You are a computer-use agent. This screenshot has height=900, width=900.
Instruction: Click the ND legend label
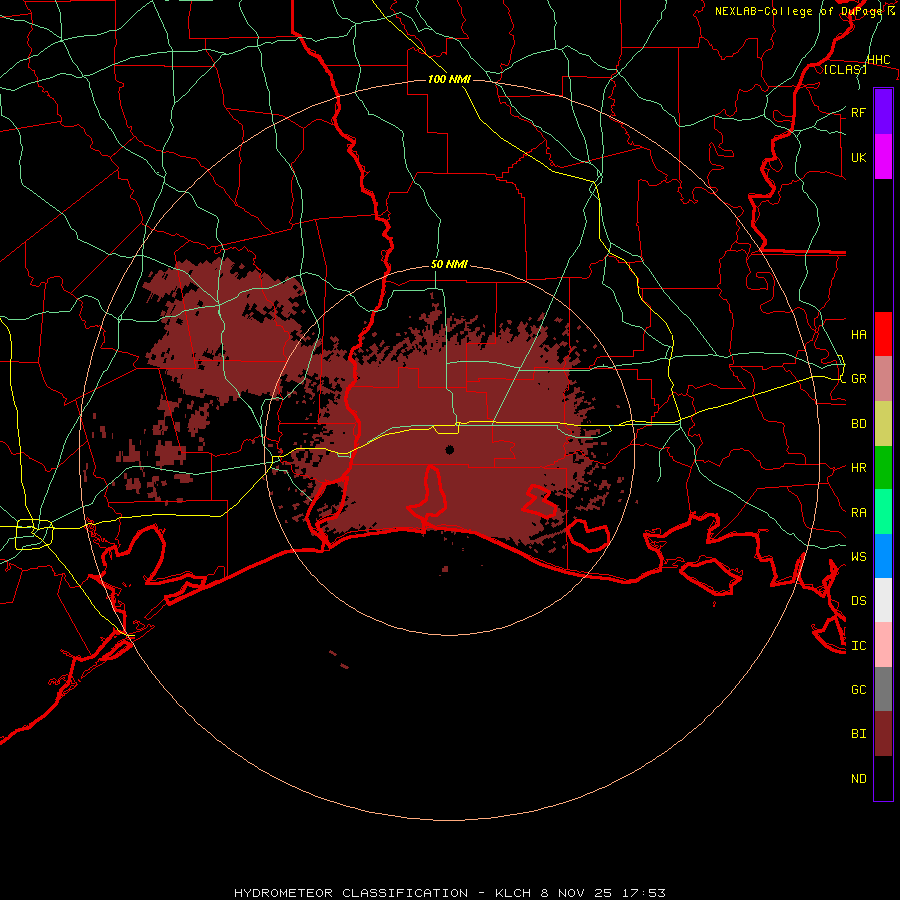coord(858,779)
